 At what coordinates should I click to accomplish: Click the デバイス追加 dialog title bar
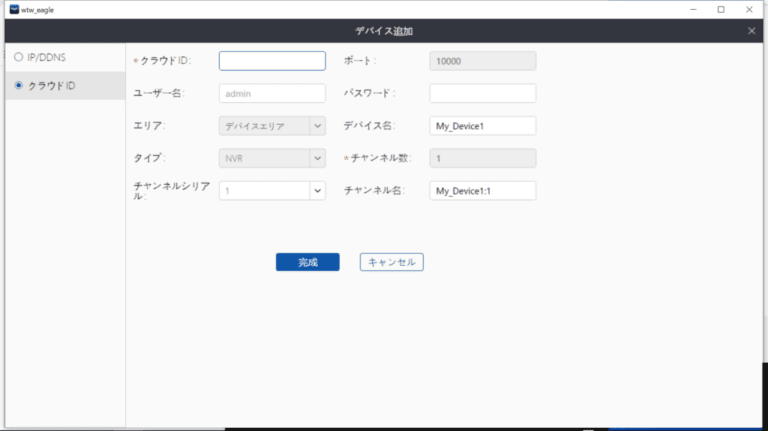coord(385,31)
